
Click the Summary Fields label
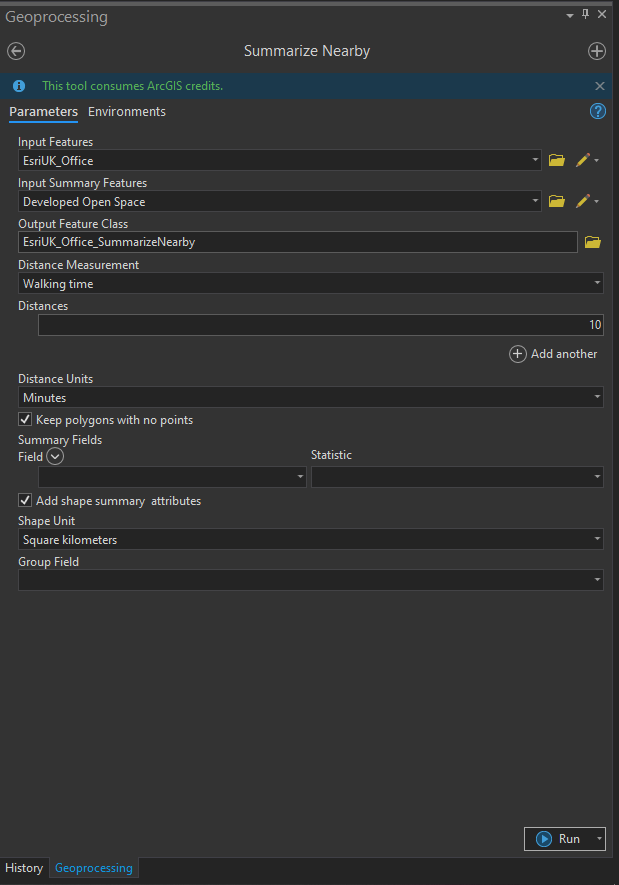(60, 440)
